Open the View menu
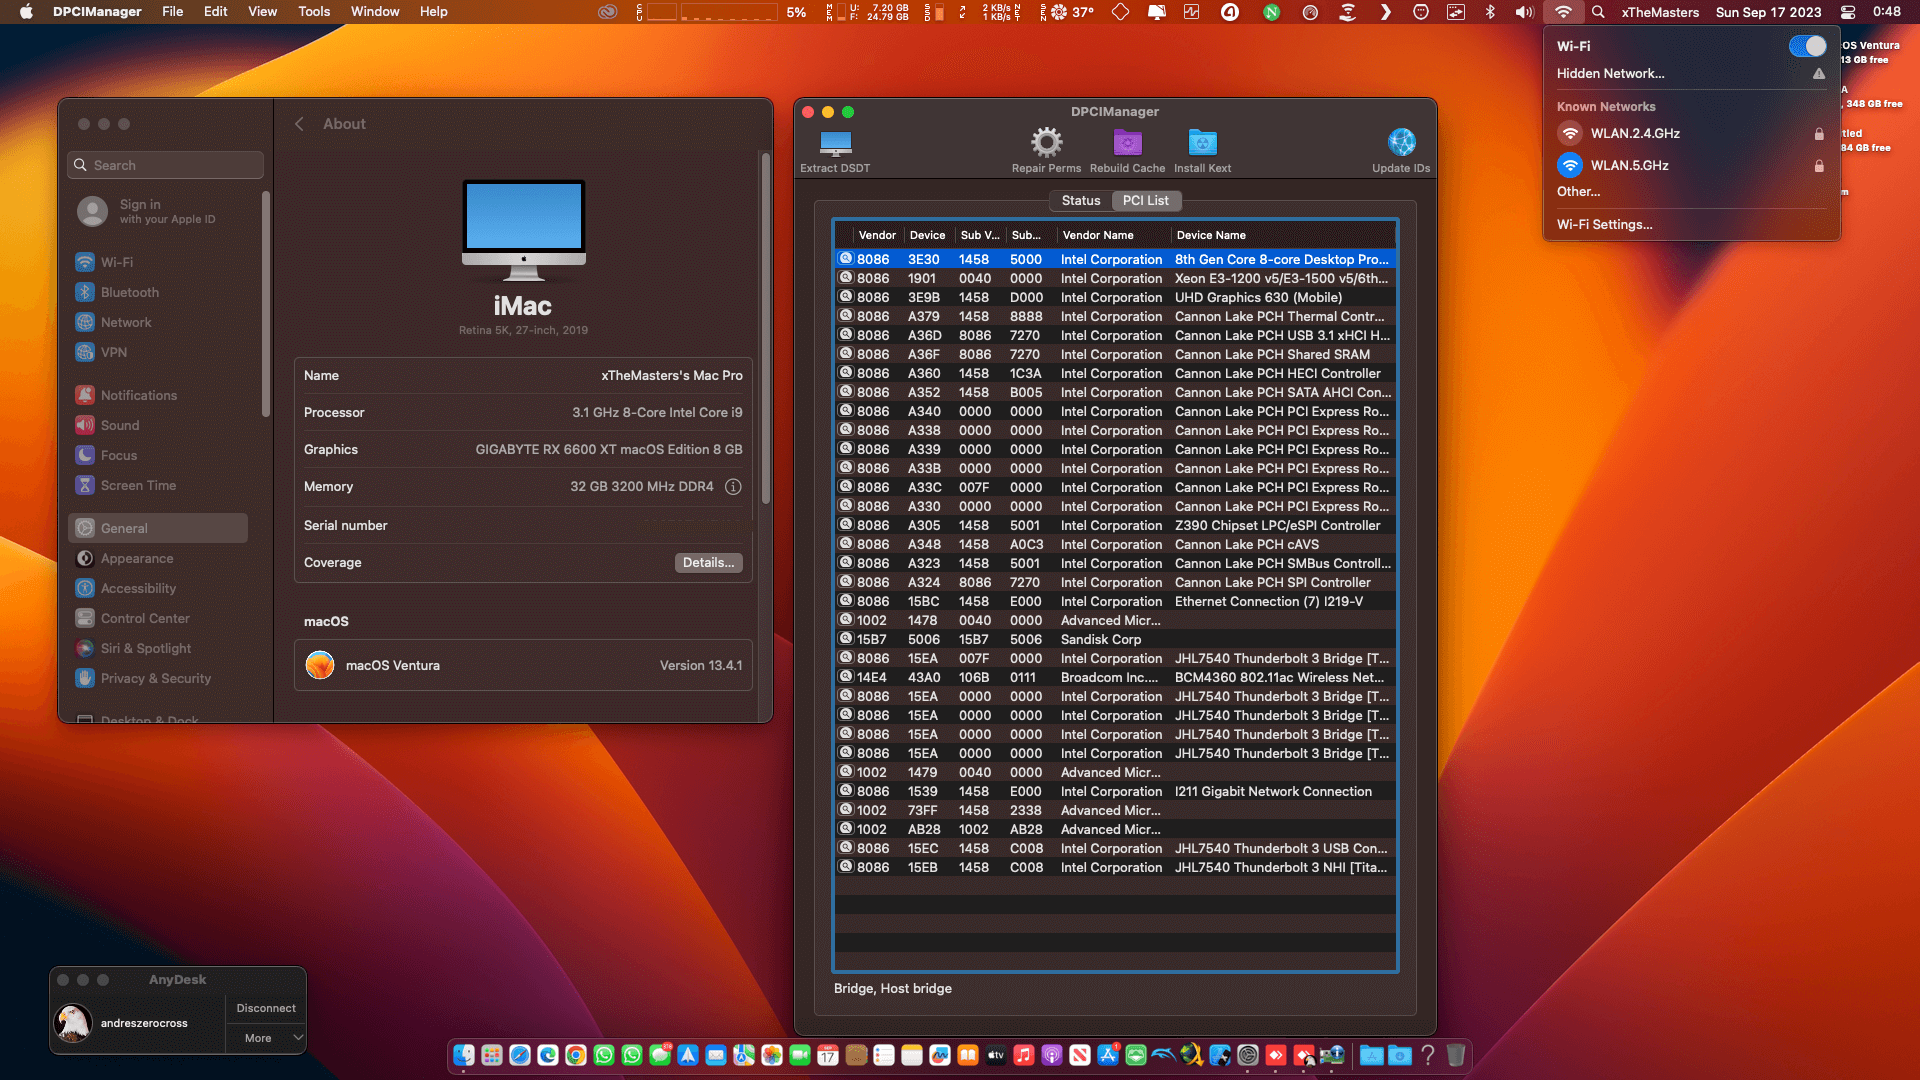Screen dimensions: 1920x1080 pyautogui.click(x=263, y=12)
